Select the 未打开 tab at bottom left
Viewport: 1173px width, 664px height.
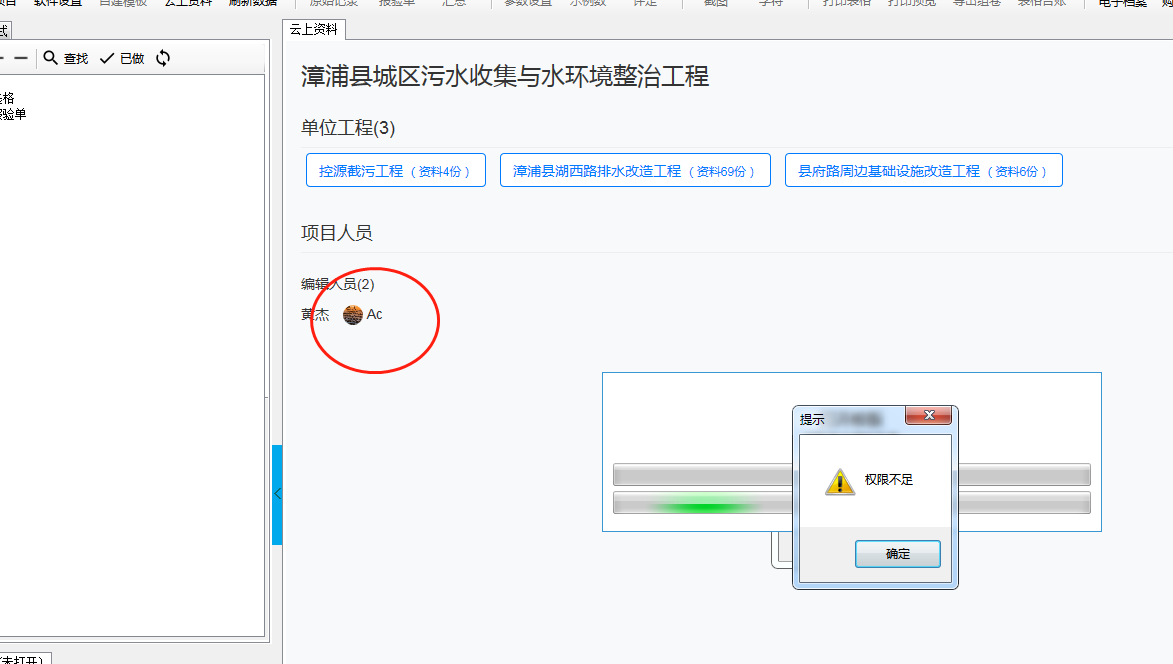24,658
